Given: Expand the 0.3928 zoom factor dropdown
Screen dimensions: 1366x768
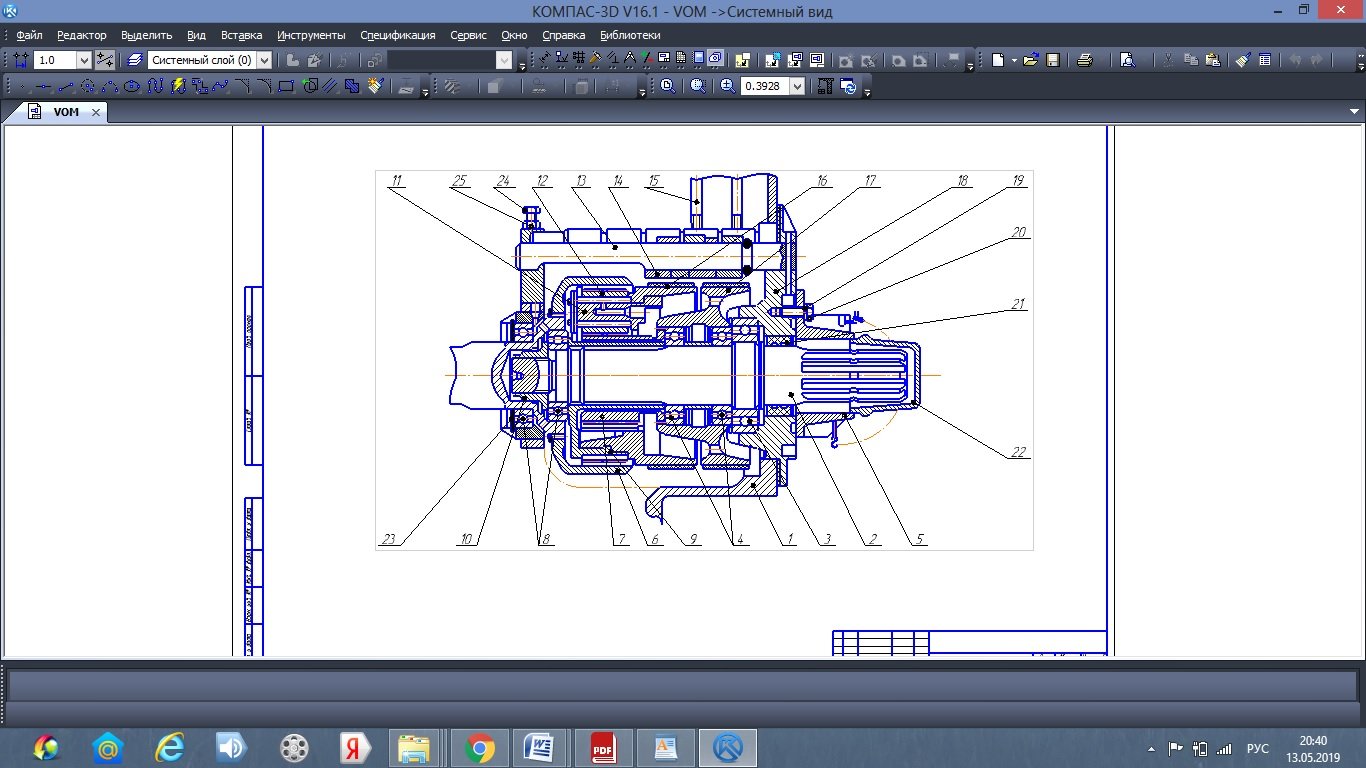Looking at the screenshot, I should pos(797,87).
